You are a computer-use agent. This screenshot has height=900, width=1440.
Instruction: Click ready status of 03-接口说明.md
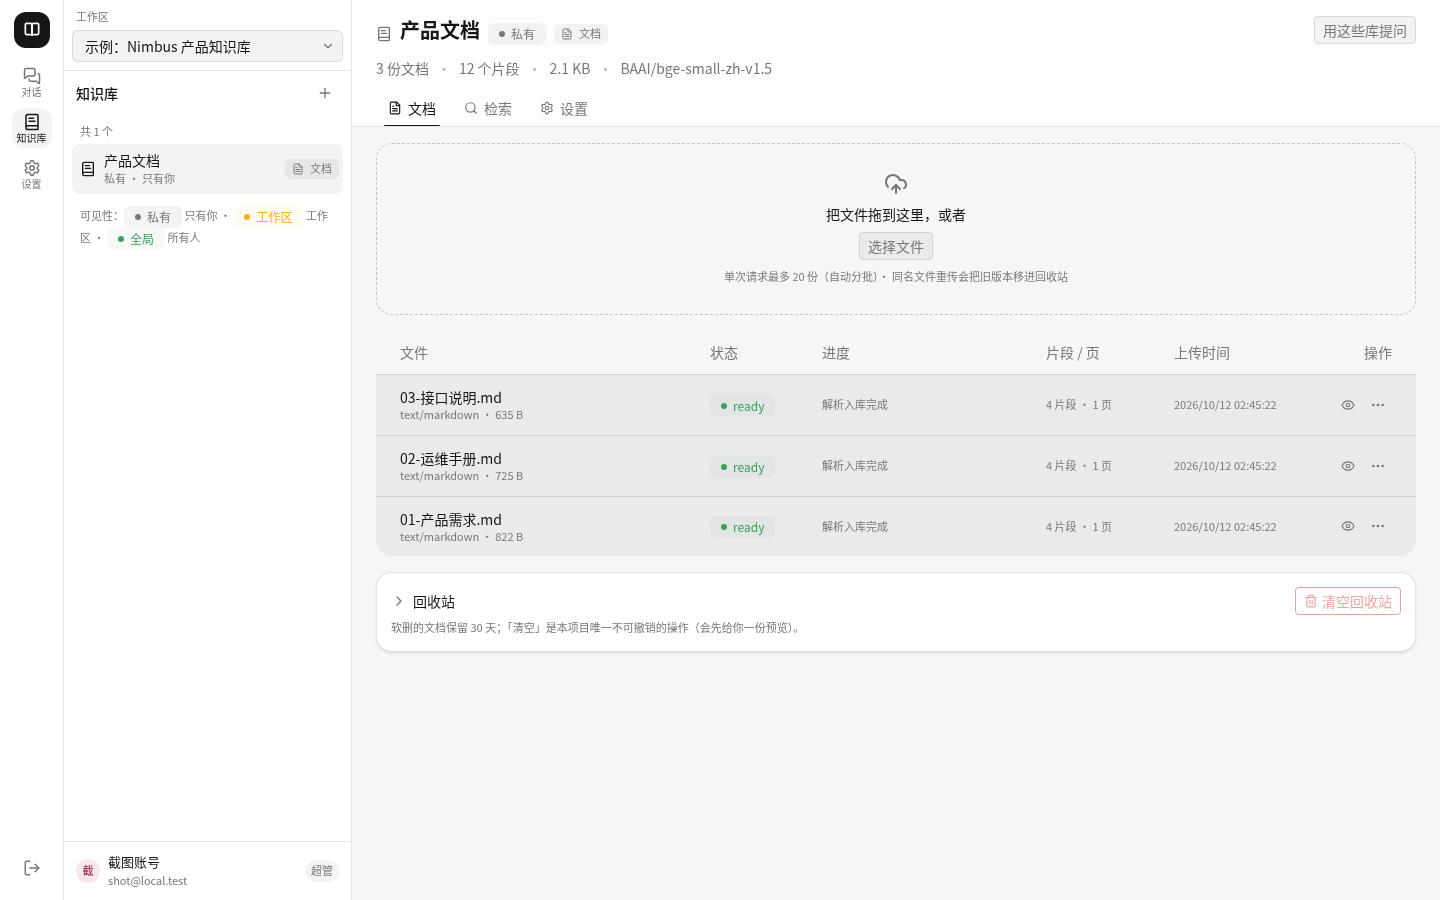pos(742,406)
